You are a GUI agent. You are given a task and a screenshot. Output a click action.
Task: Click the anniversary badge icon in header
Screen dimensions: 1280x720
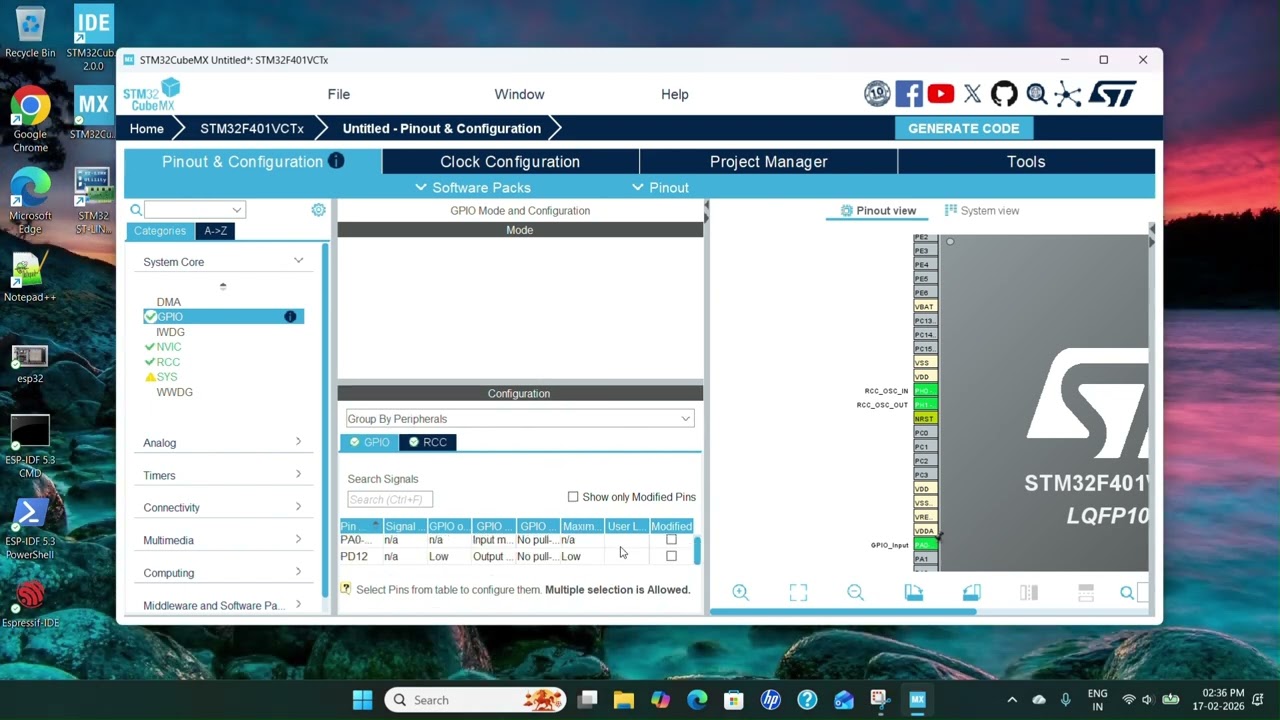877,94
